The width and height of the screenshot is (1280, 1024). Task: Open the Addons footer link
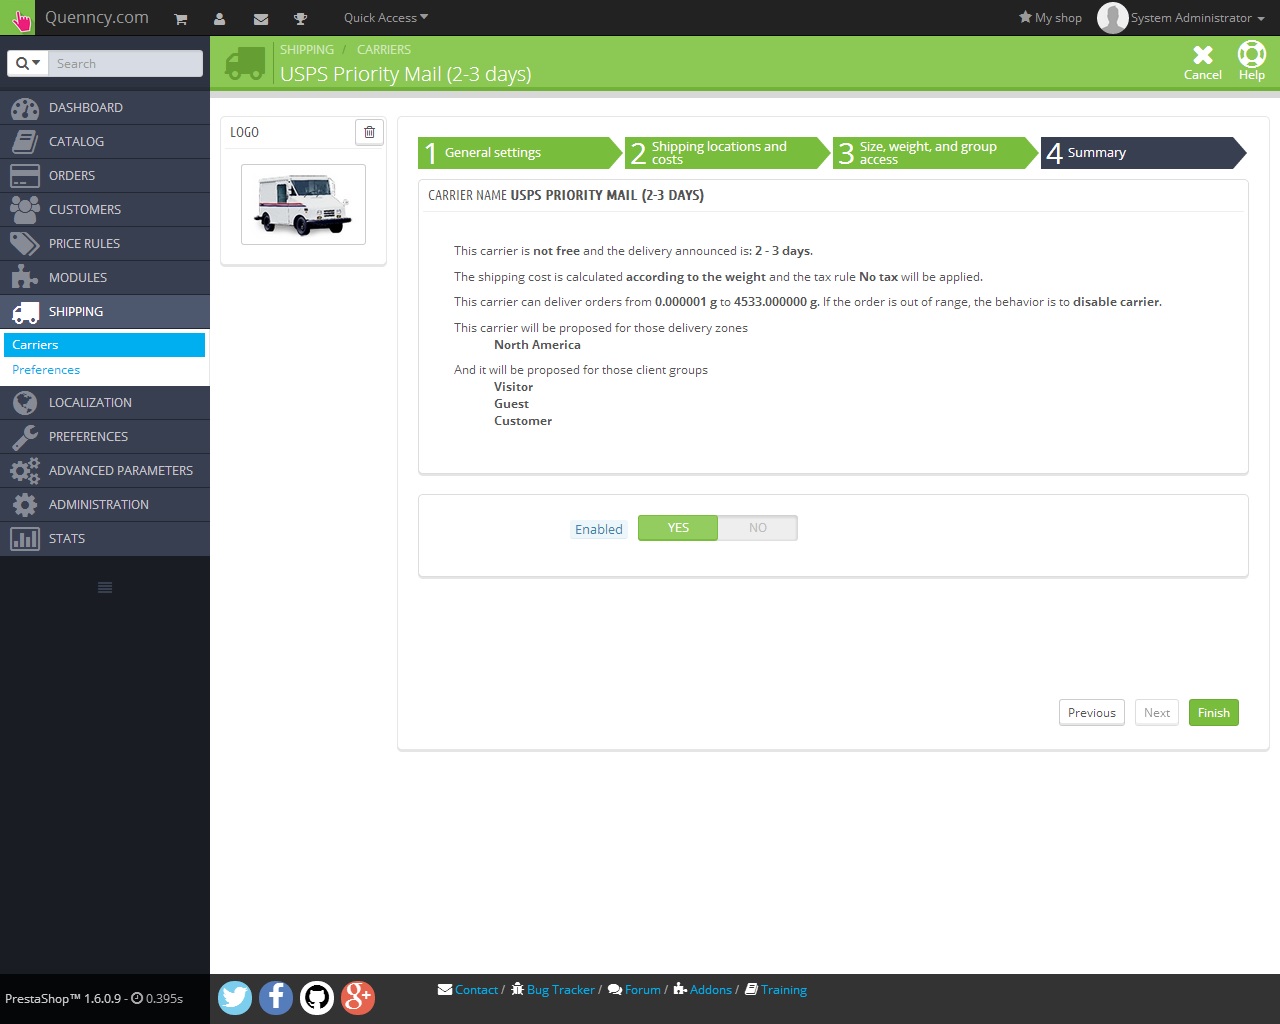coord(703,990)
